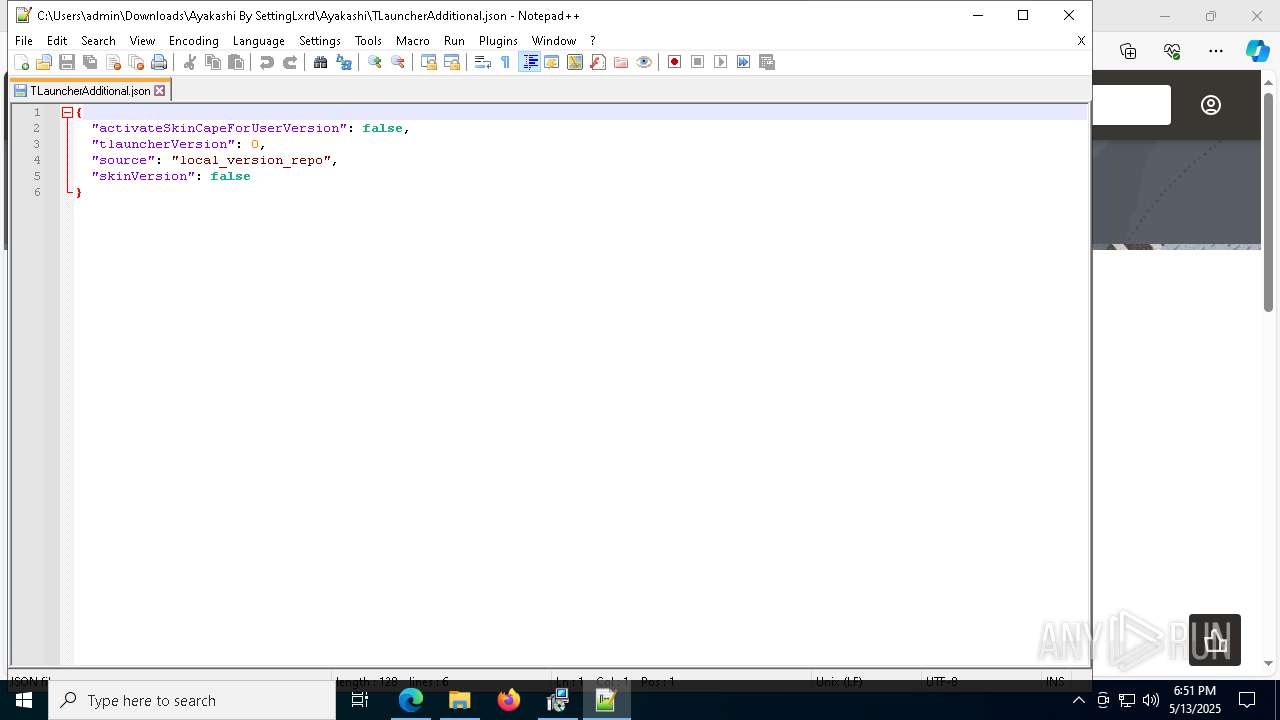Click the "skinVersion" key text

coord(143,176)
